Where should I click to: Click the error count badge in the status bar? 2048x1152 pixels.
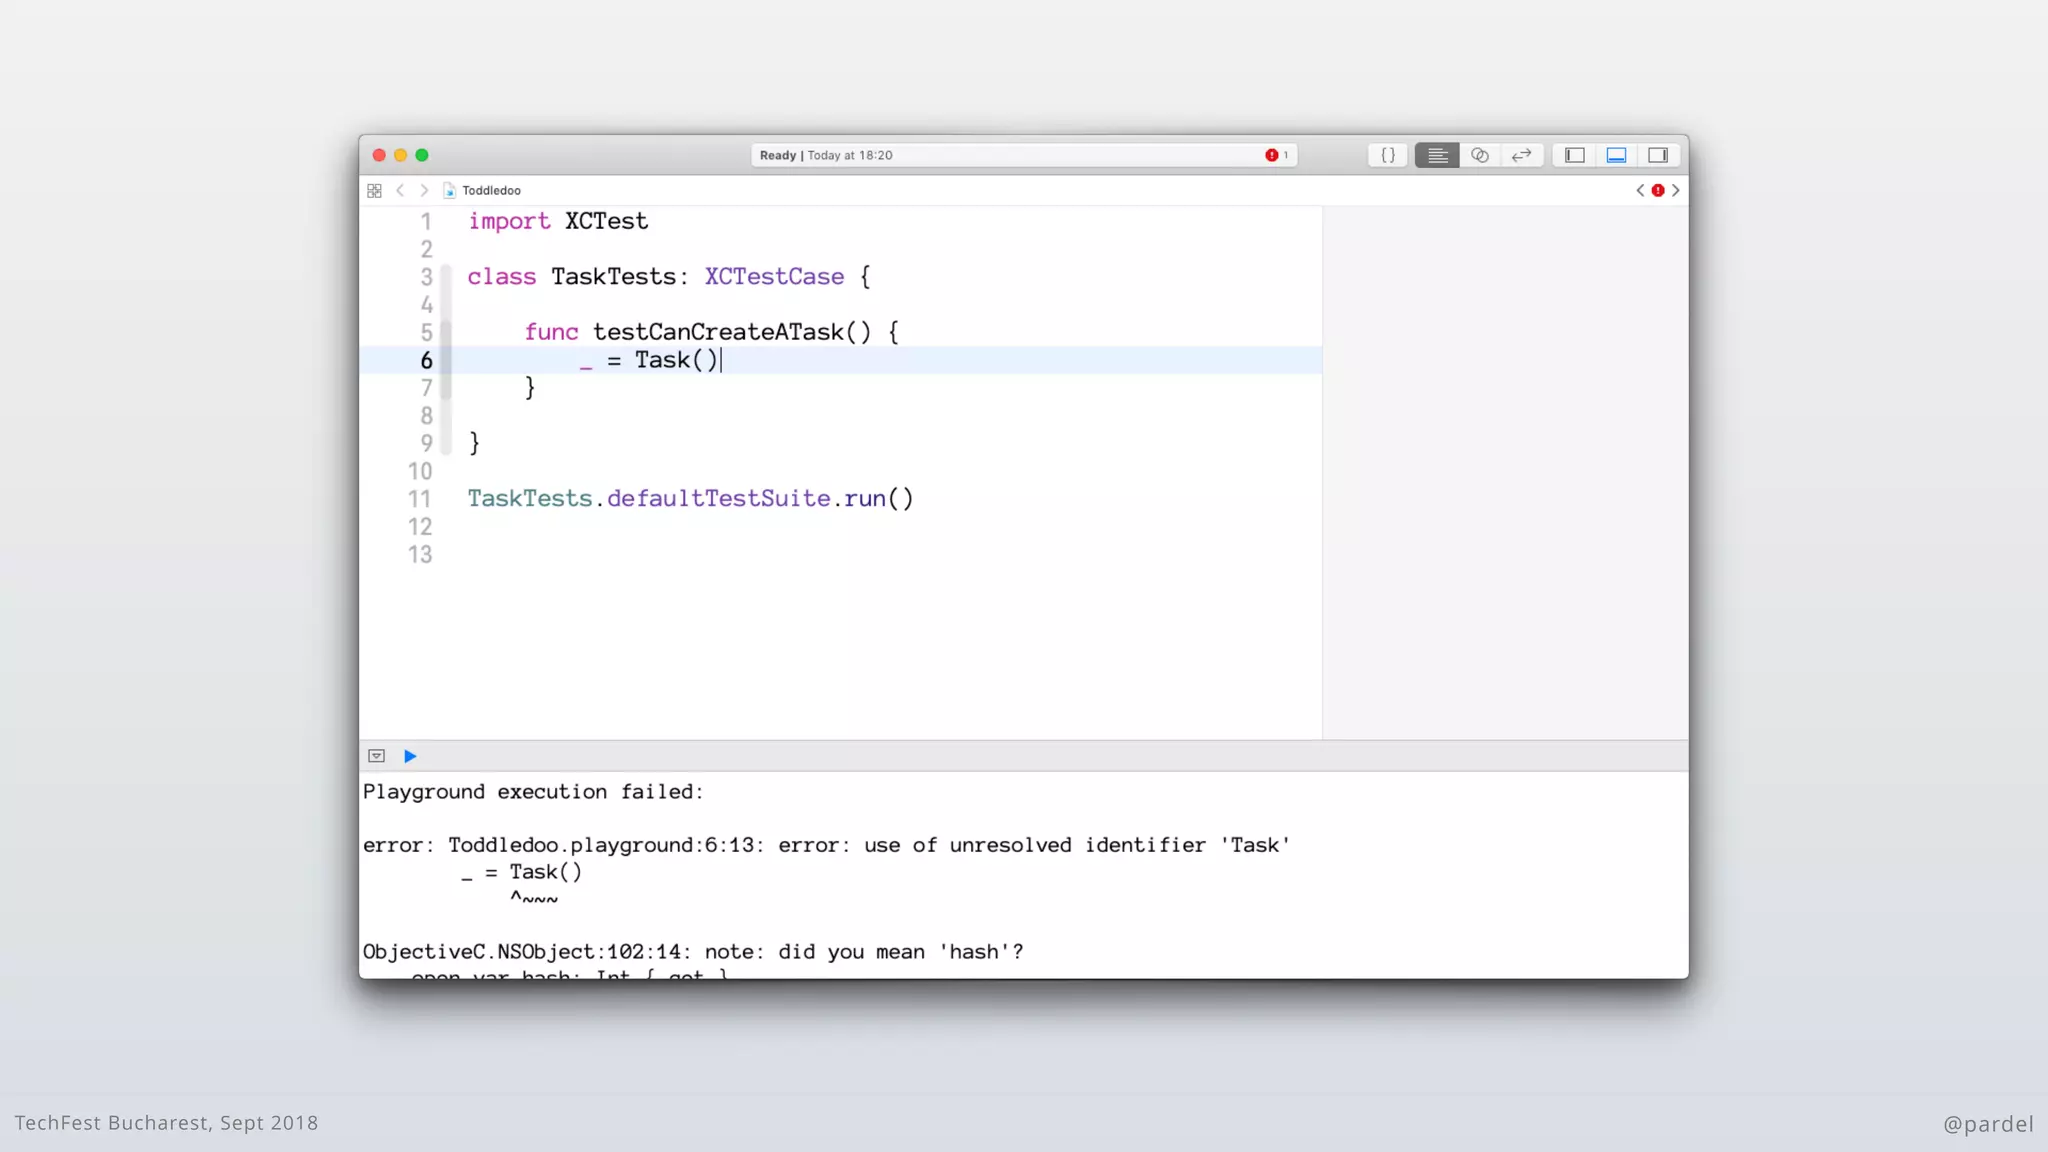point(1276,155)
